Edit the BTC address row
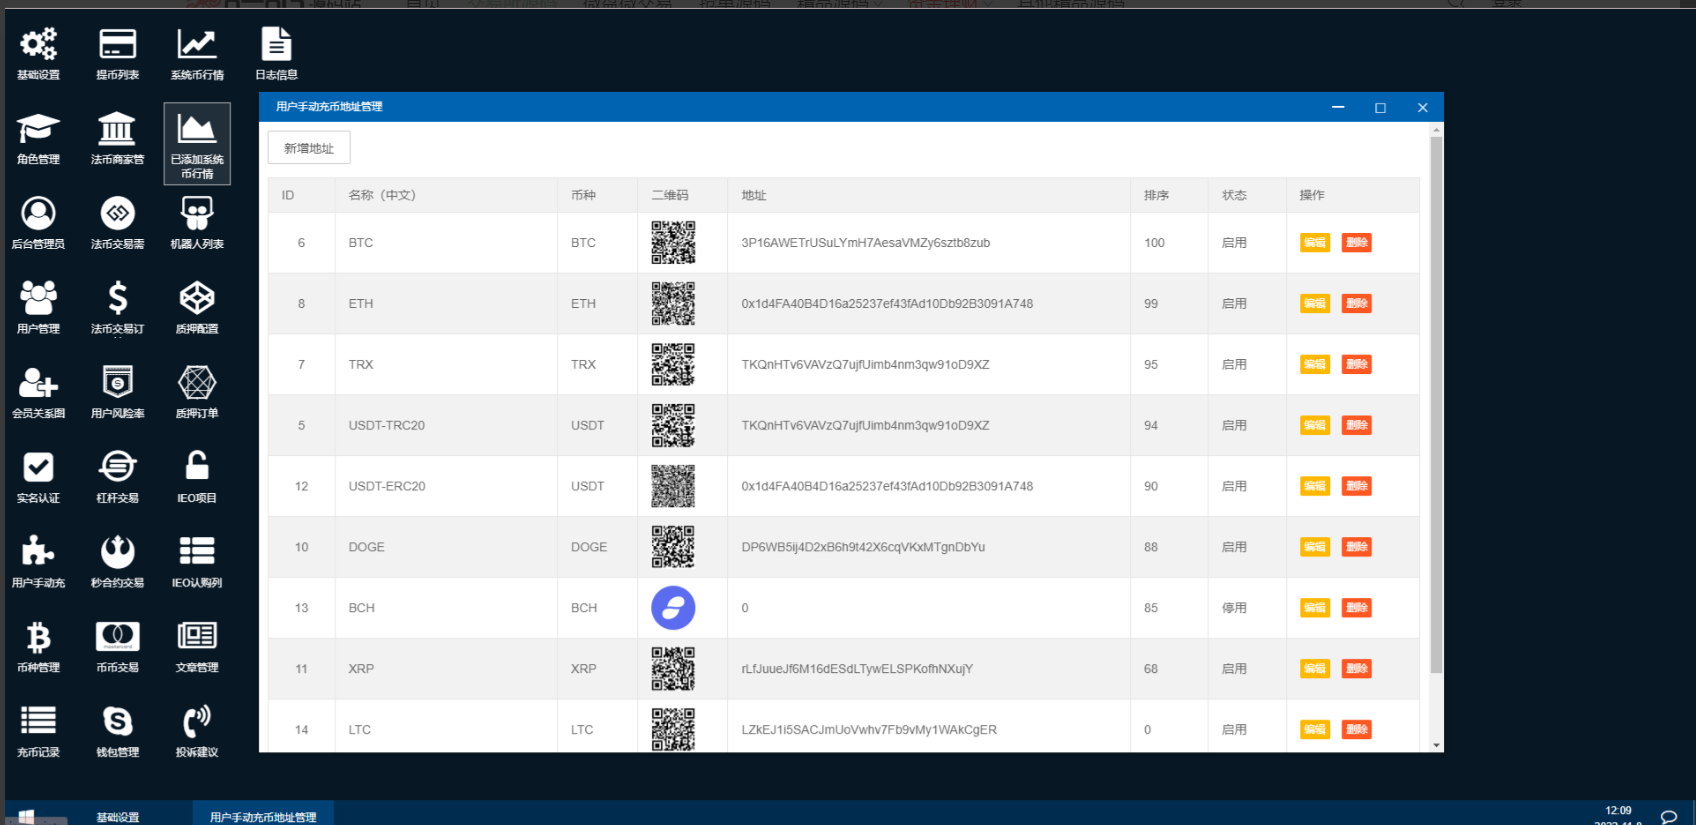The height and width of the screenshot is (825, 1696). click(x=1314, y=243)
